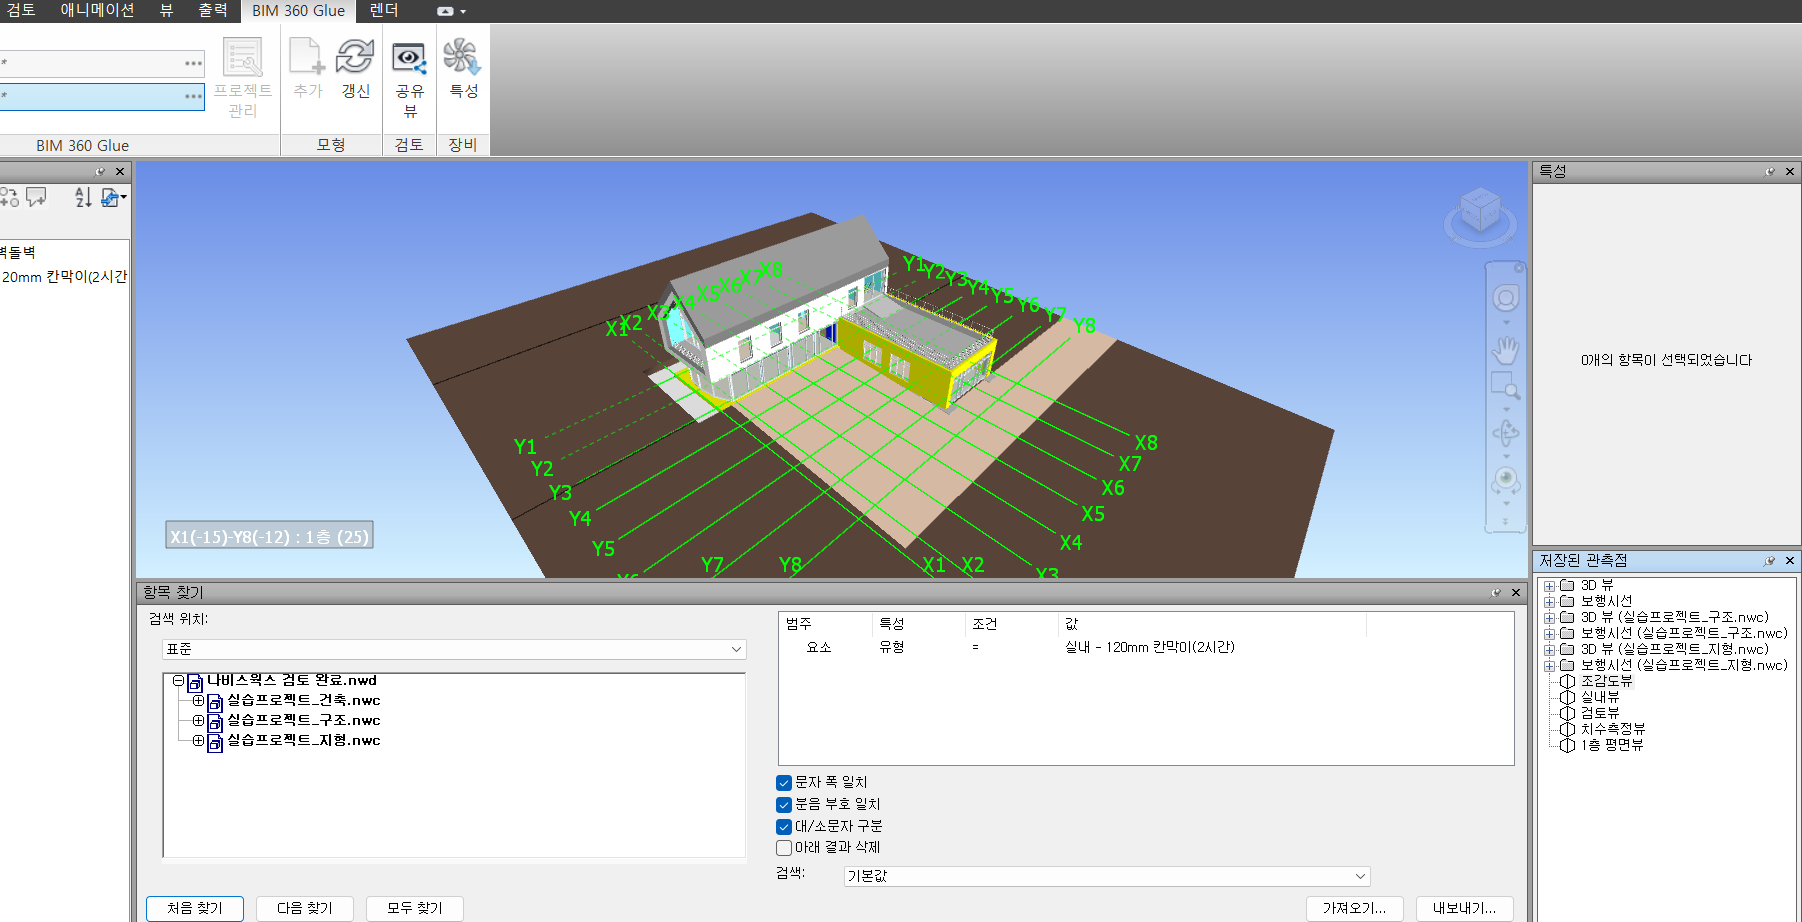Expand the 실습프로젝트_건축.nwc tree node
Screen dimensions: 1802x922
point(198,701)
